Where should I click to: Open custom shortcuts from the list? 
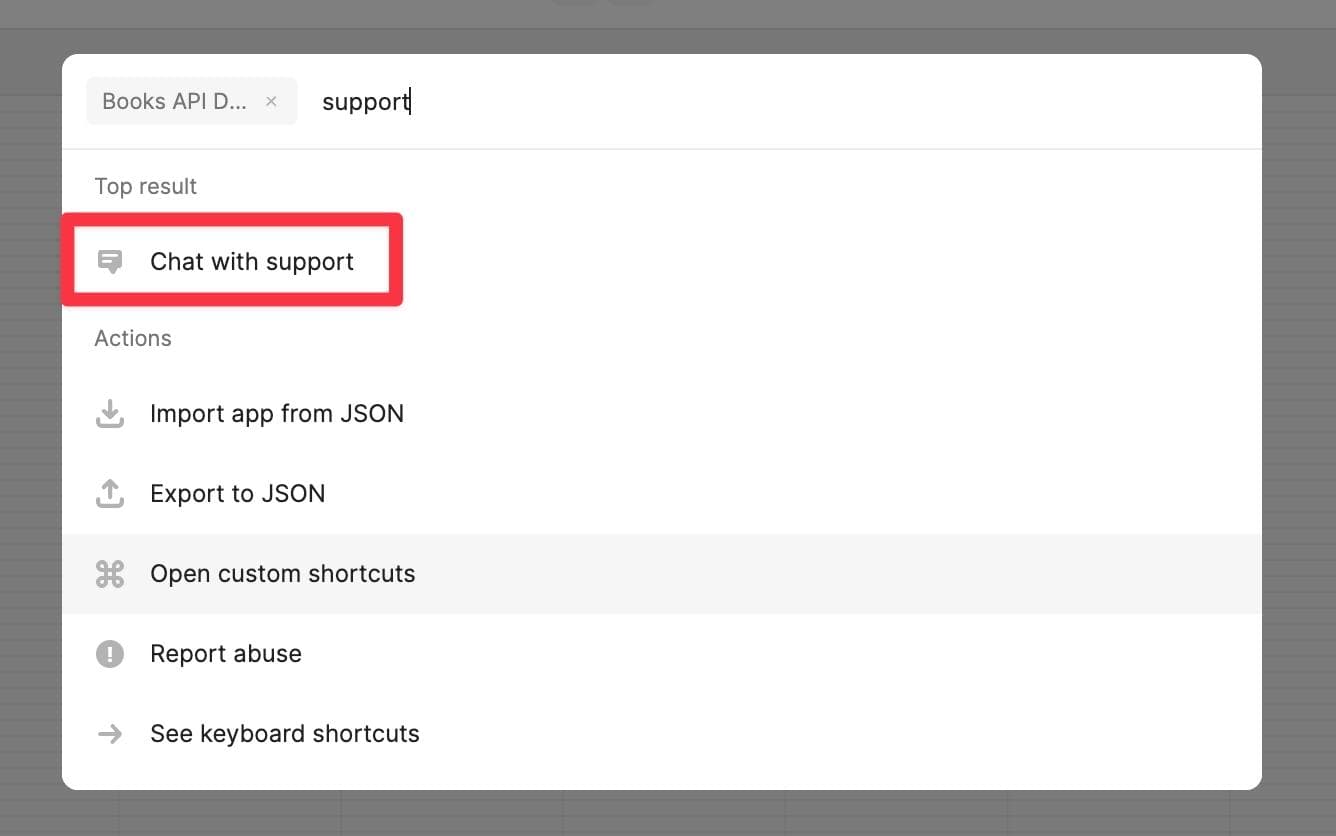point(283,574)
